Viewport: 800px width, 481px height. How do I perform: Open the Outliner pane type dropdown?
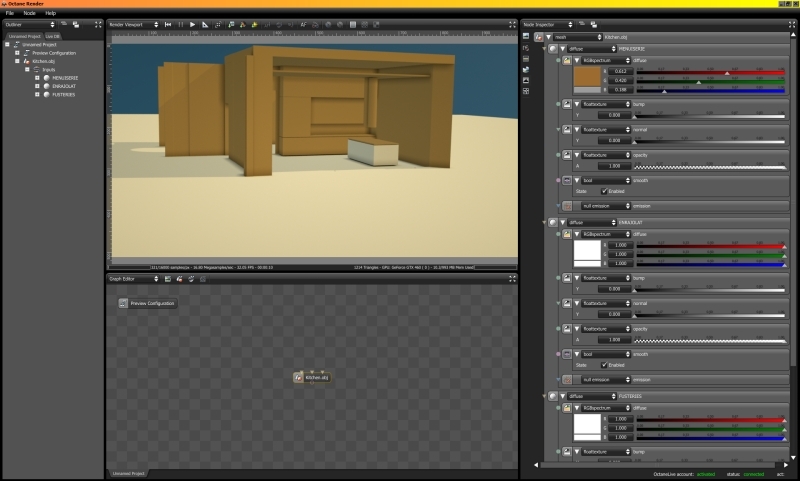pyautogui.click(x=30, y=24)
